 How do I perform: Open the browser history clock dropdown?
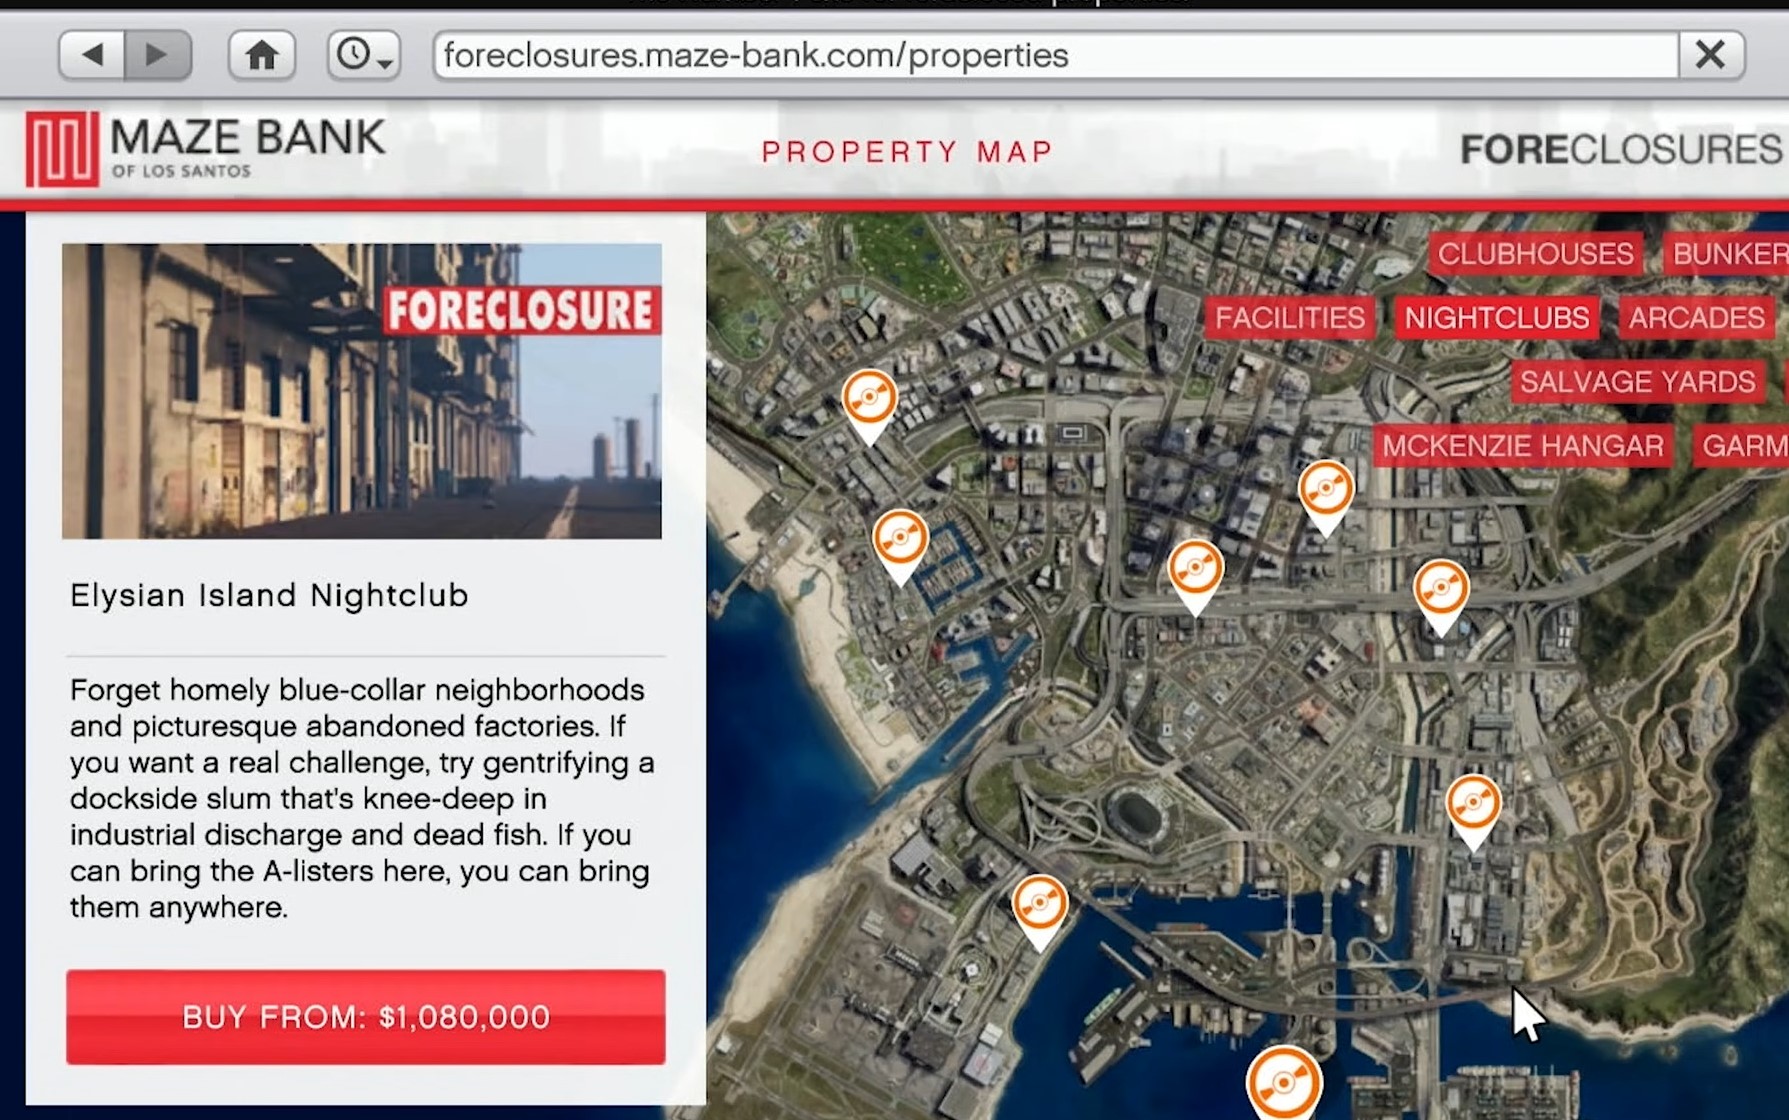pos(363,55)
